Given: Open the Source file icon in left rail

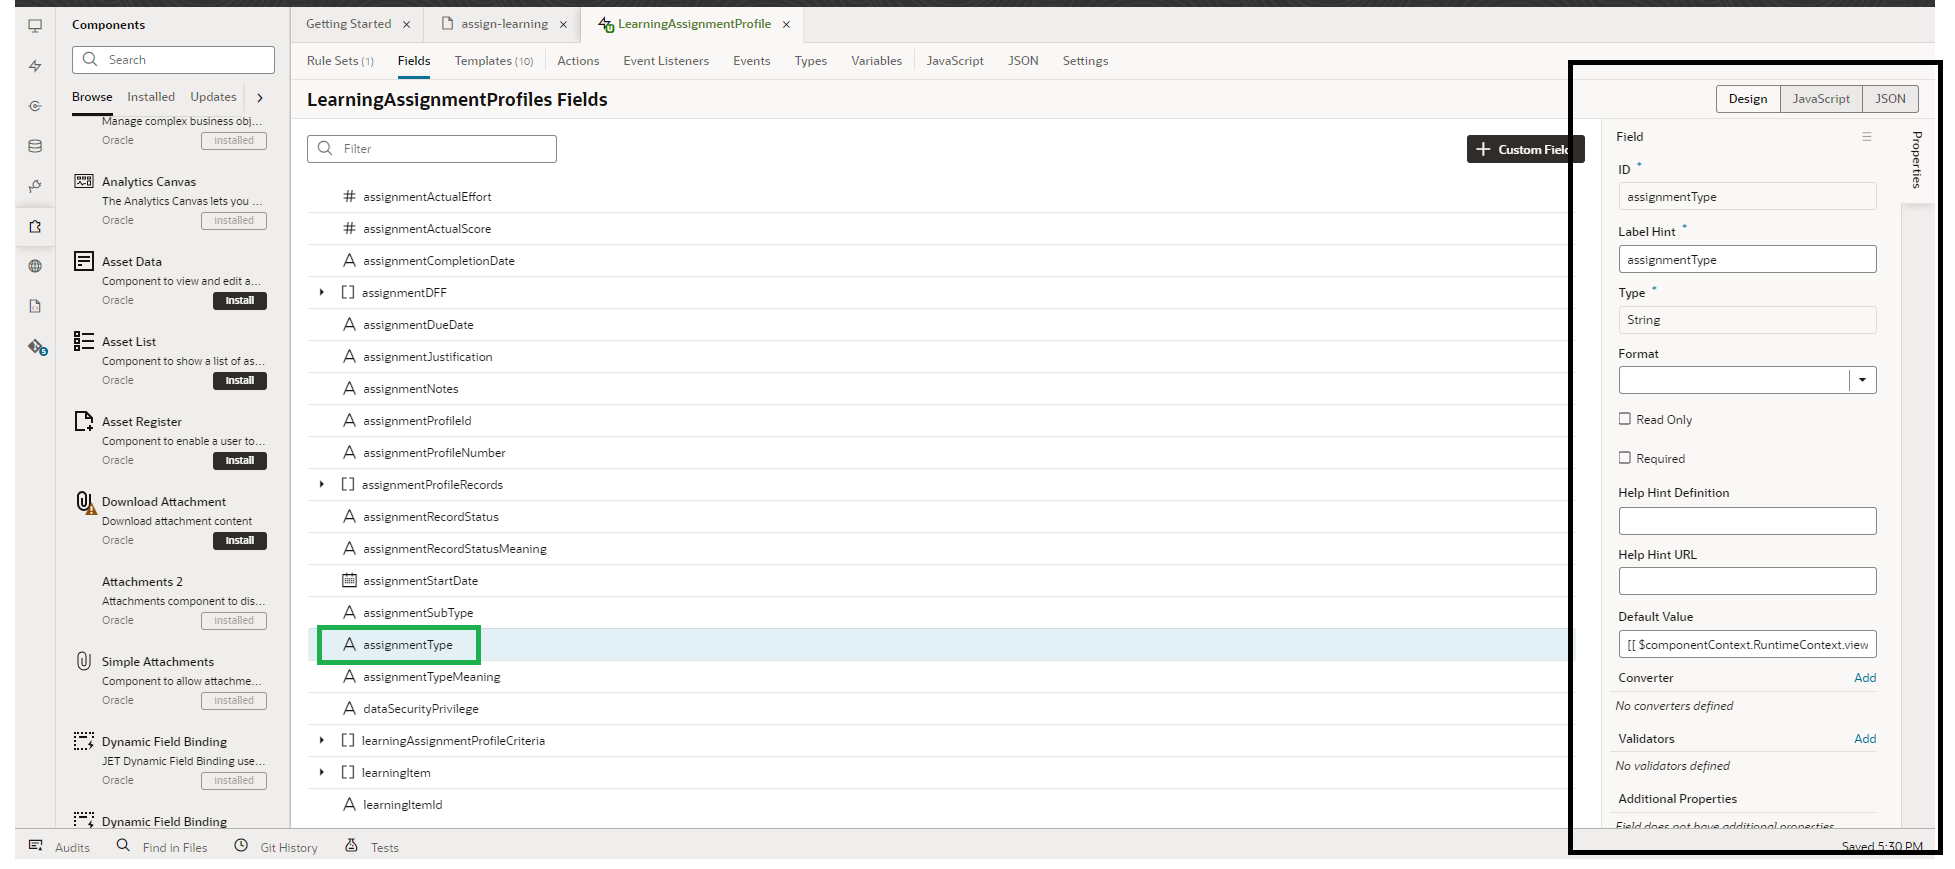Looking at the screenshot, I should (x=35, y=306).
